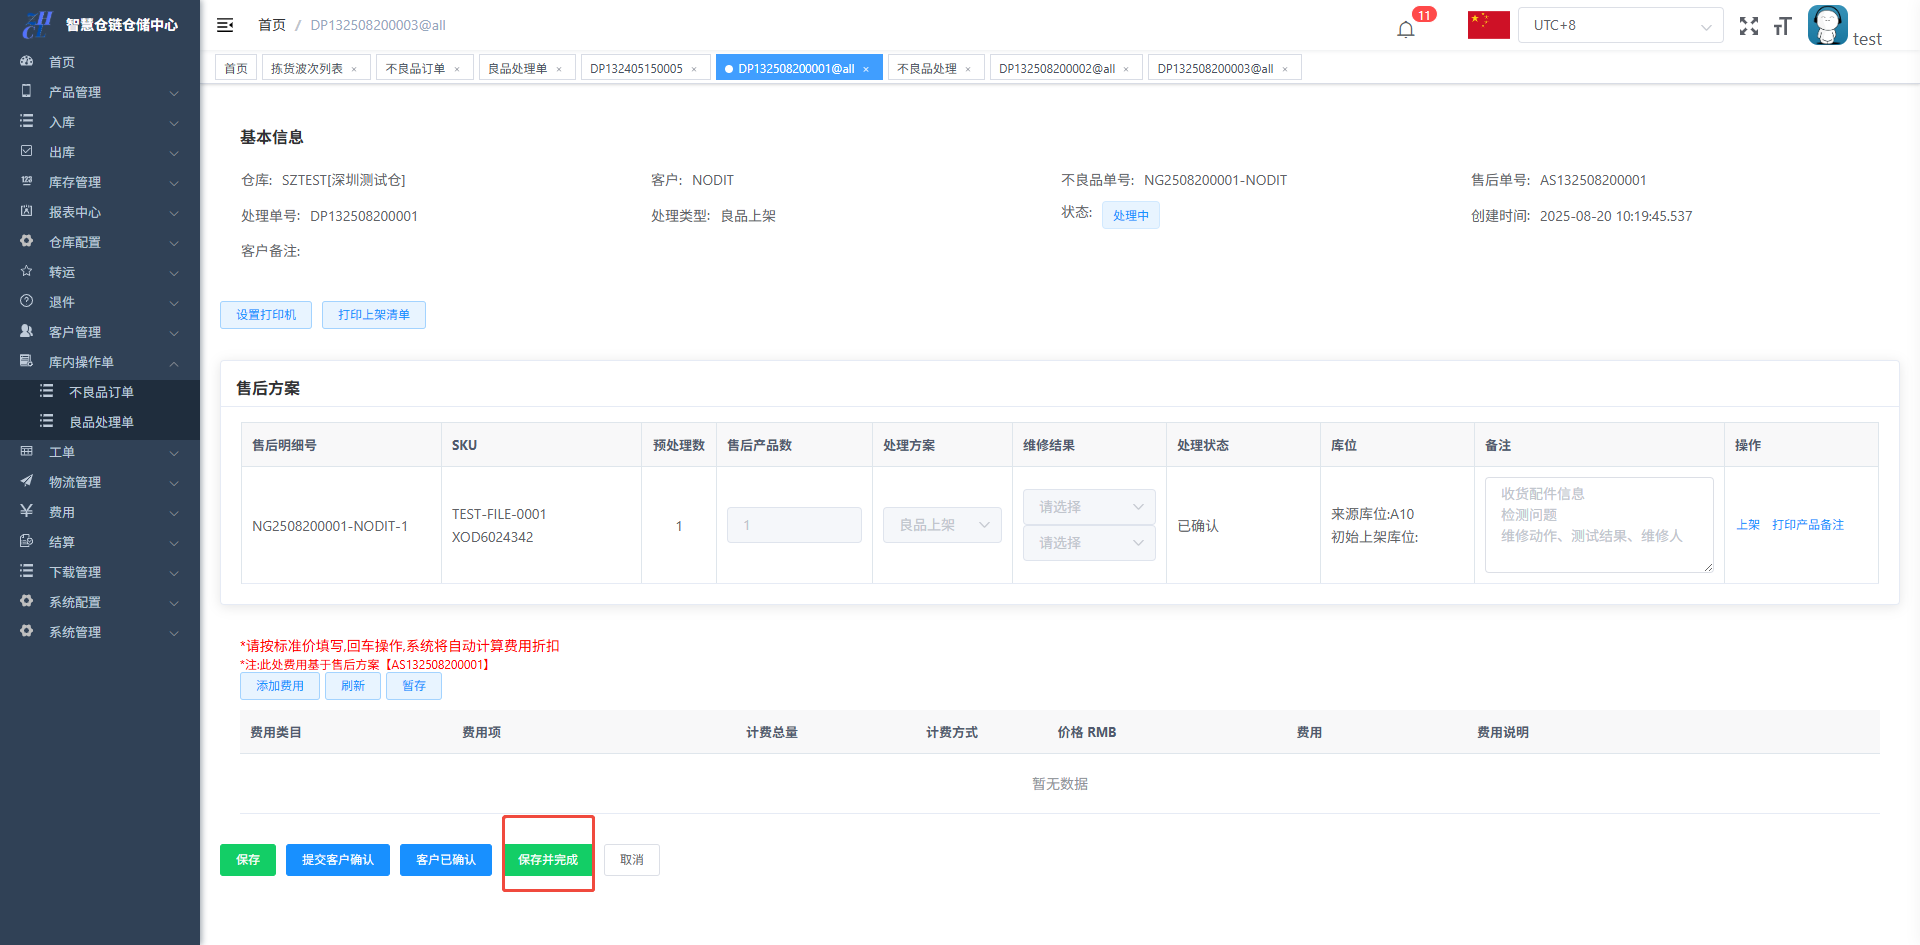Click the test user avatar
This screenshot has width=1920, height=945.
coord(1827,25)
